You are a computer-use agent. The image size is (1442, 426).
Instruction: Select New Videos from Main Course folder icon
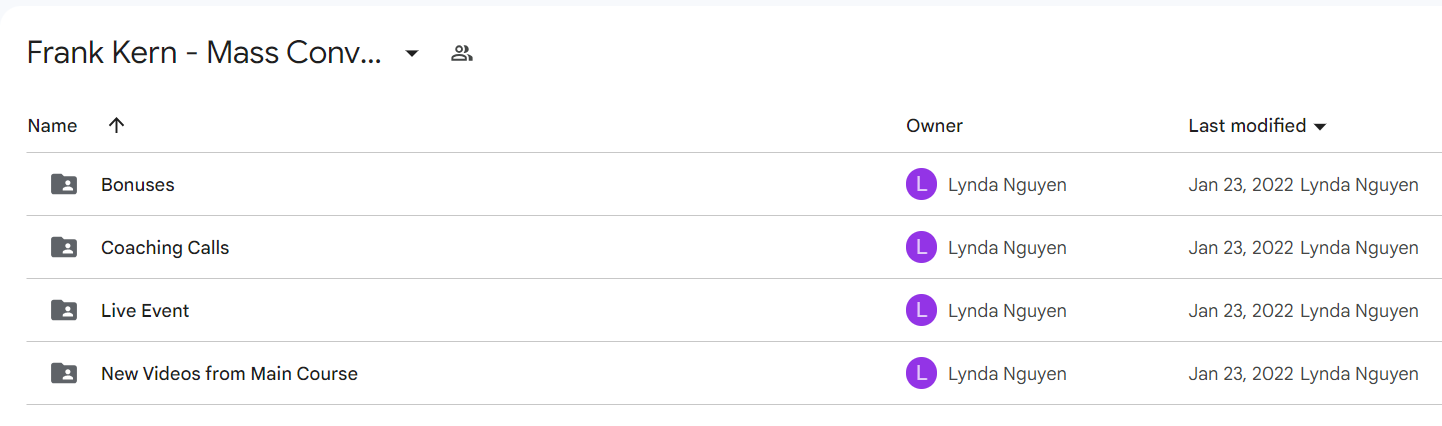coord(64,373)
